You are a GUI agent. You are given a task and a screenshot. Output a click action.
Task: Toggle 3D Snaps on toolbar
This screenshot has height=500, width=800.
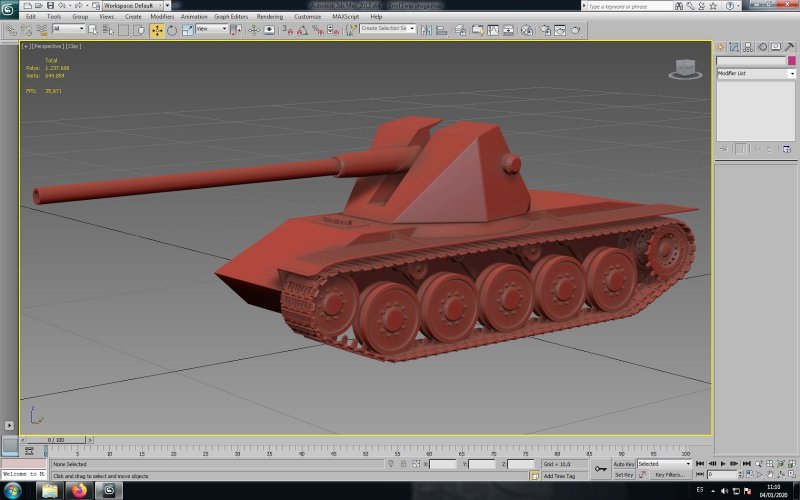pos(288,30)
